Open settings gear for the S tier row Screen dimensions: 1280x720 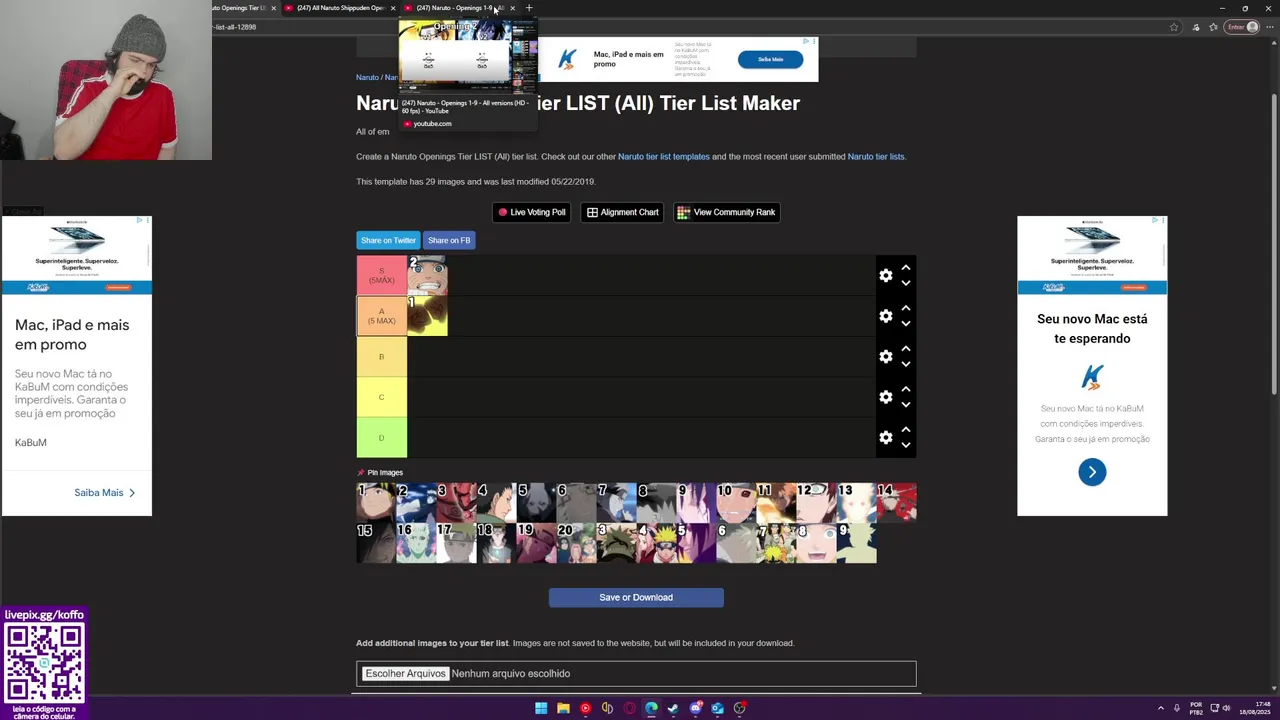(x=885, y=275)
